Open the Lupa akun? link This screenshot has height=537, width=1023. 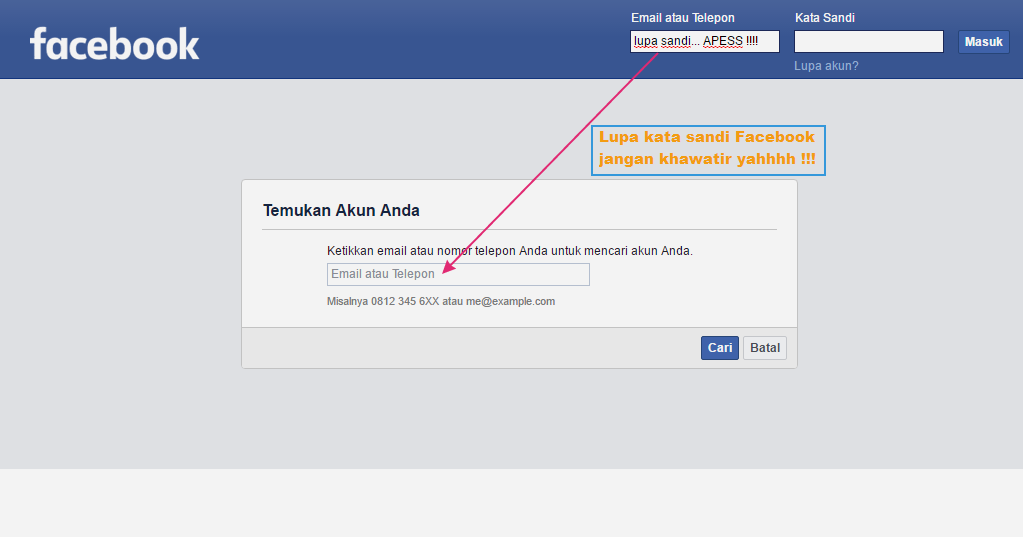[826, 66]
